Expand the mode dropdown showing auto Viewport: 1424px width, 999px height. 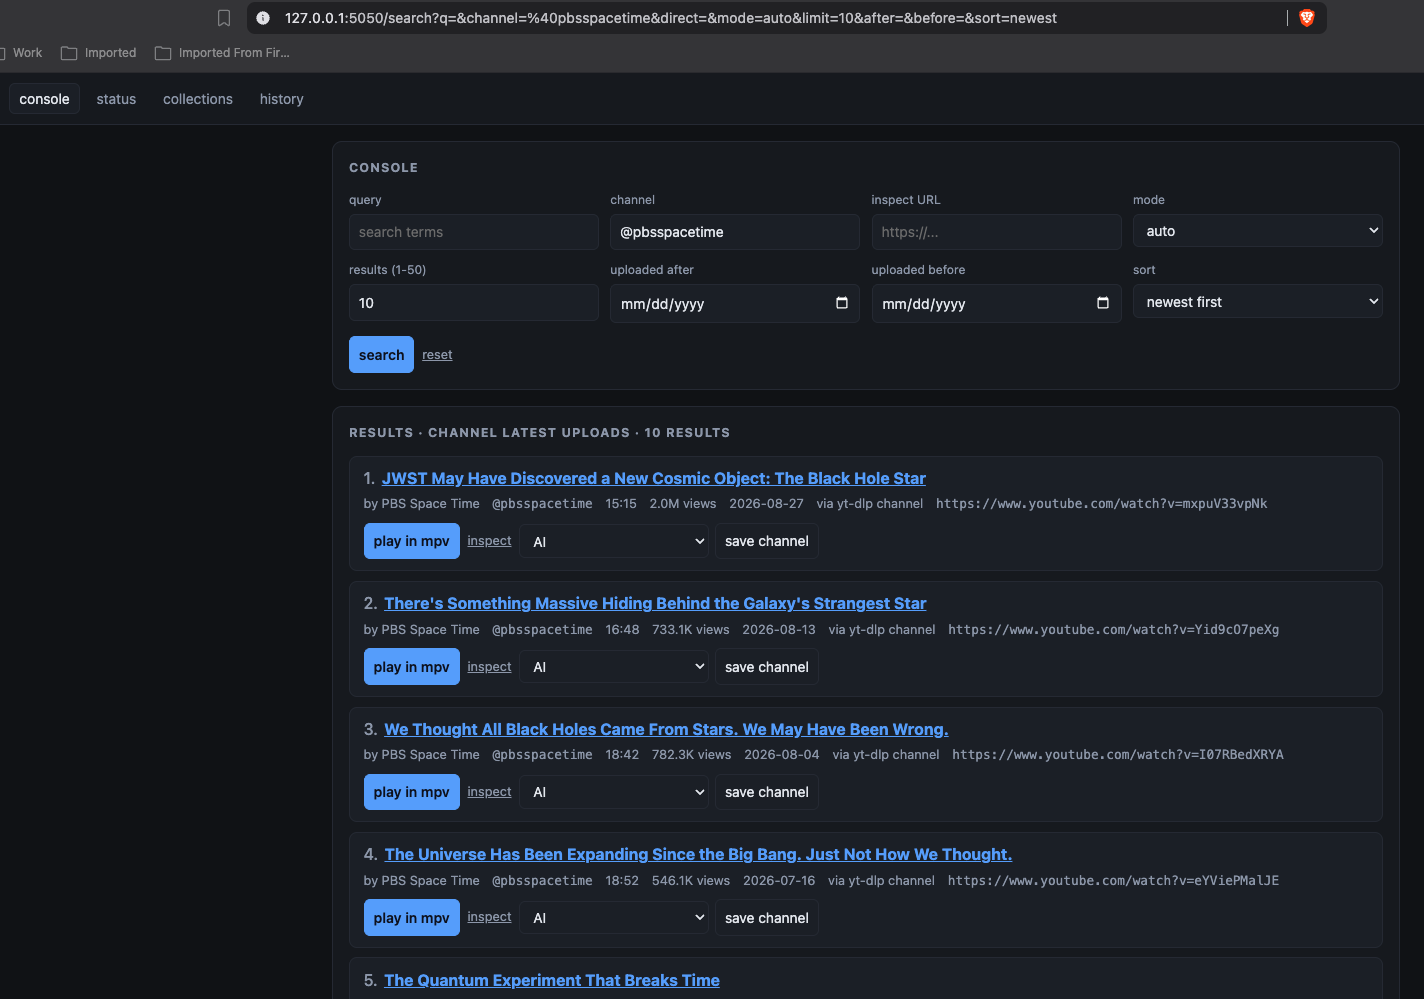point(1258,231)
